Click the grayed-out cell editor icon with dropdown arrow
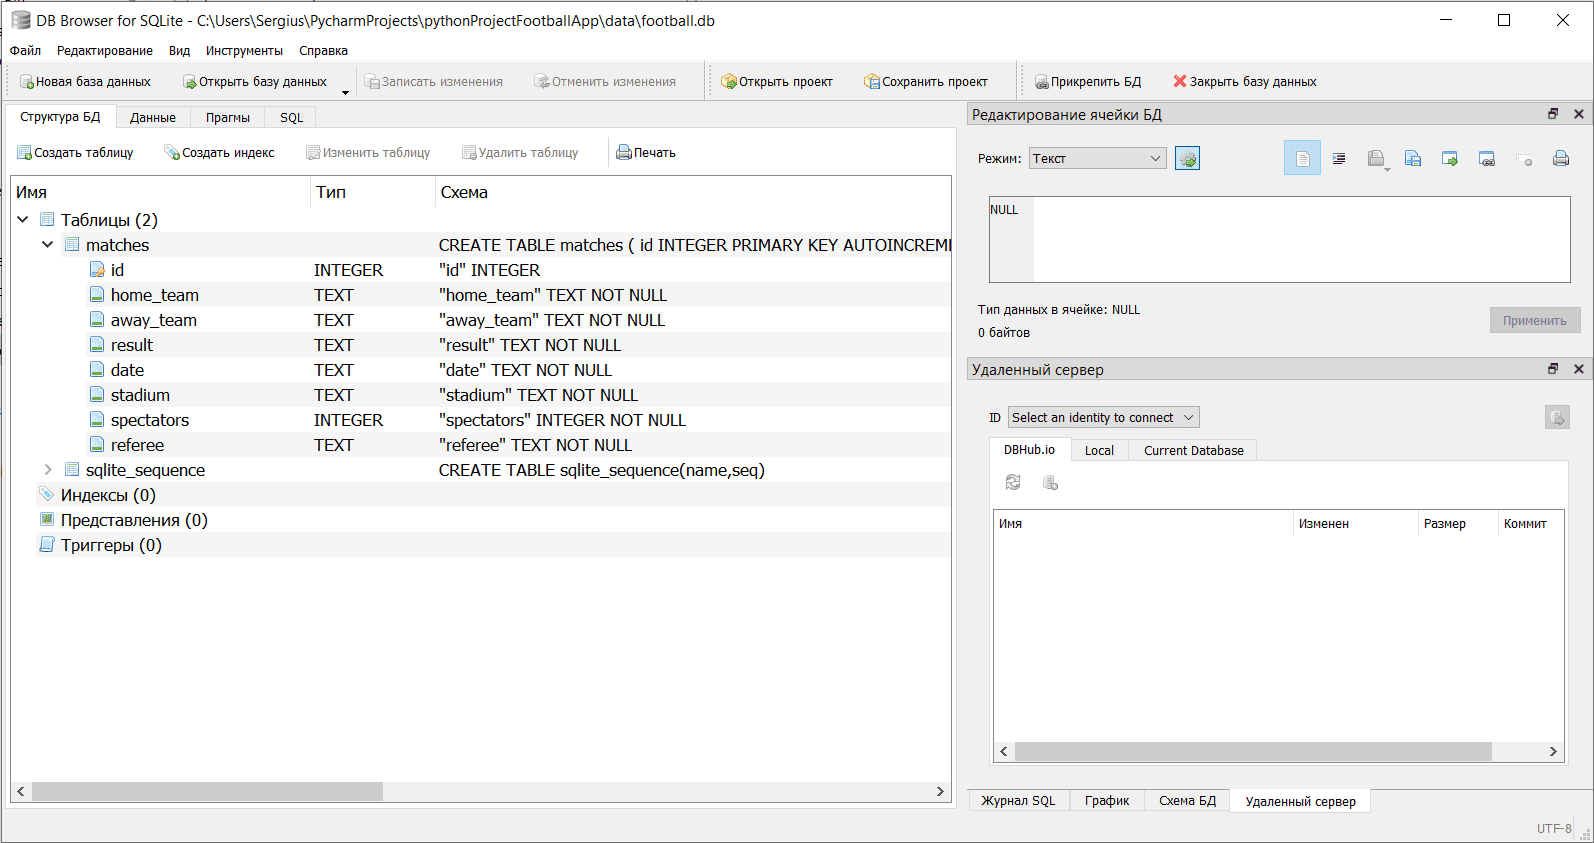Screen dimensions: 1594x843 pos(1377,158)
